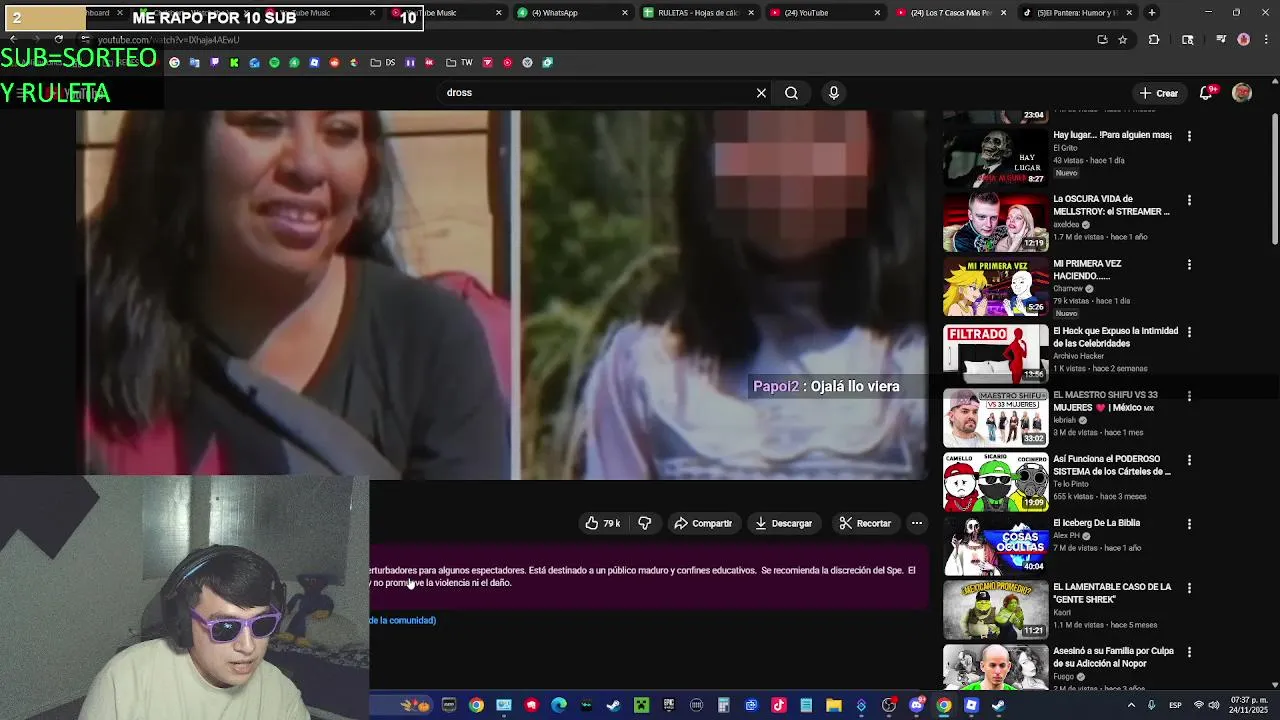Viewport: 1280px width, 720px height.
Task: Open 'El Hack que Expuso la Intimidad' video
Action: pos(1115,337)
